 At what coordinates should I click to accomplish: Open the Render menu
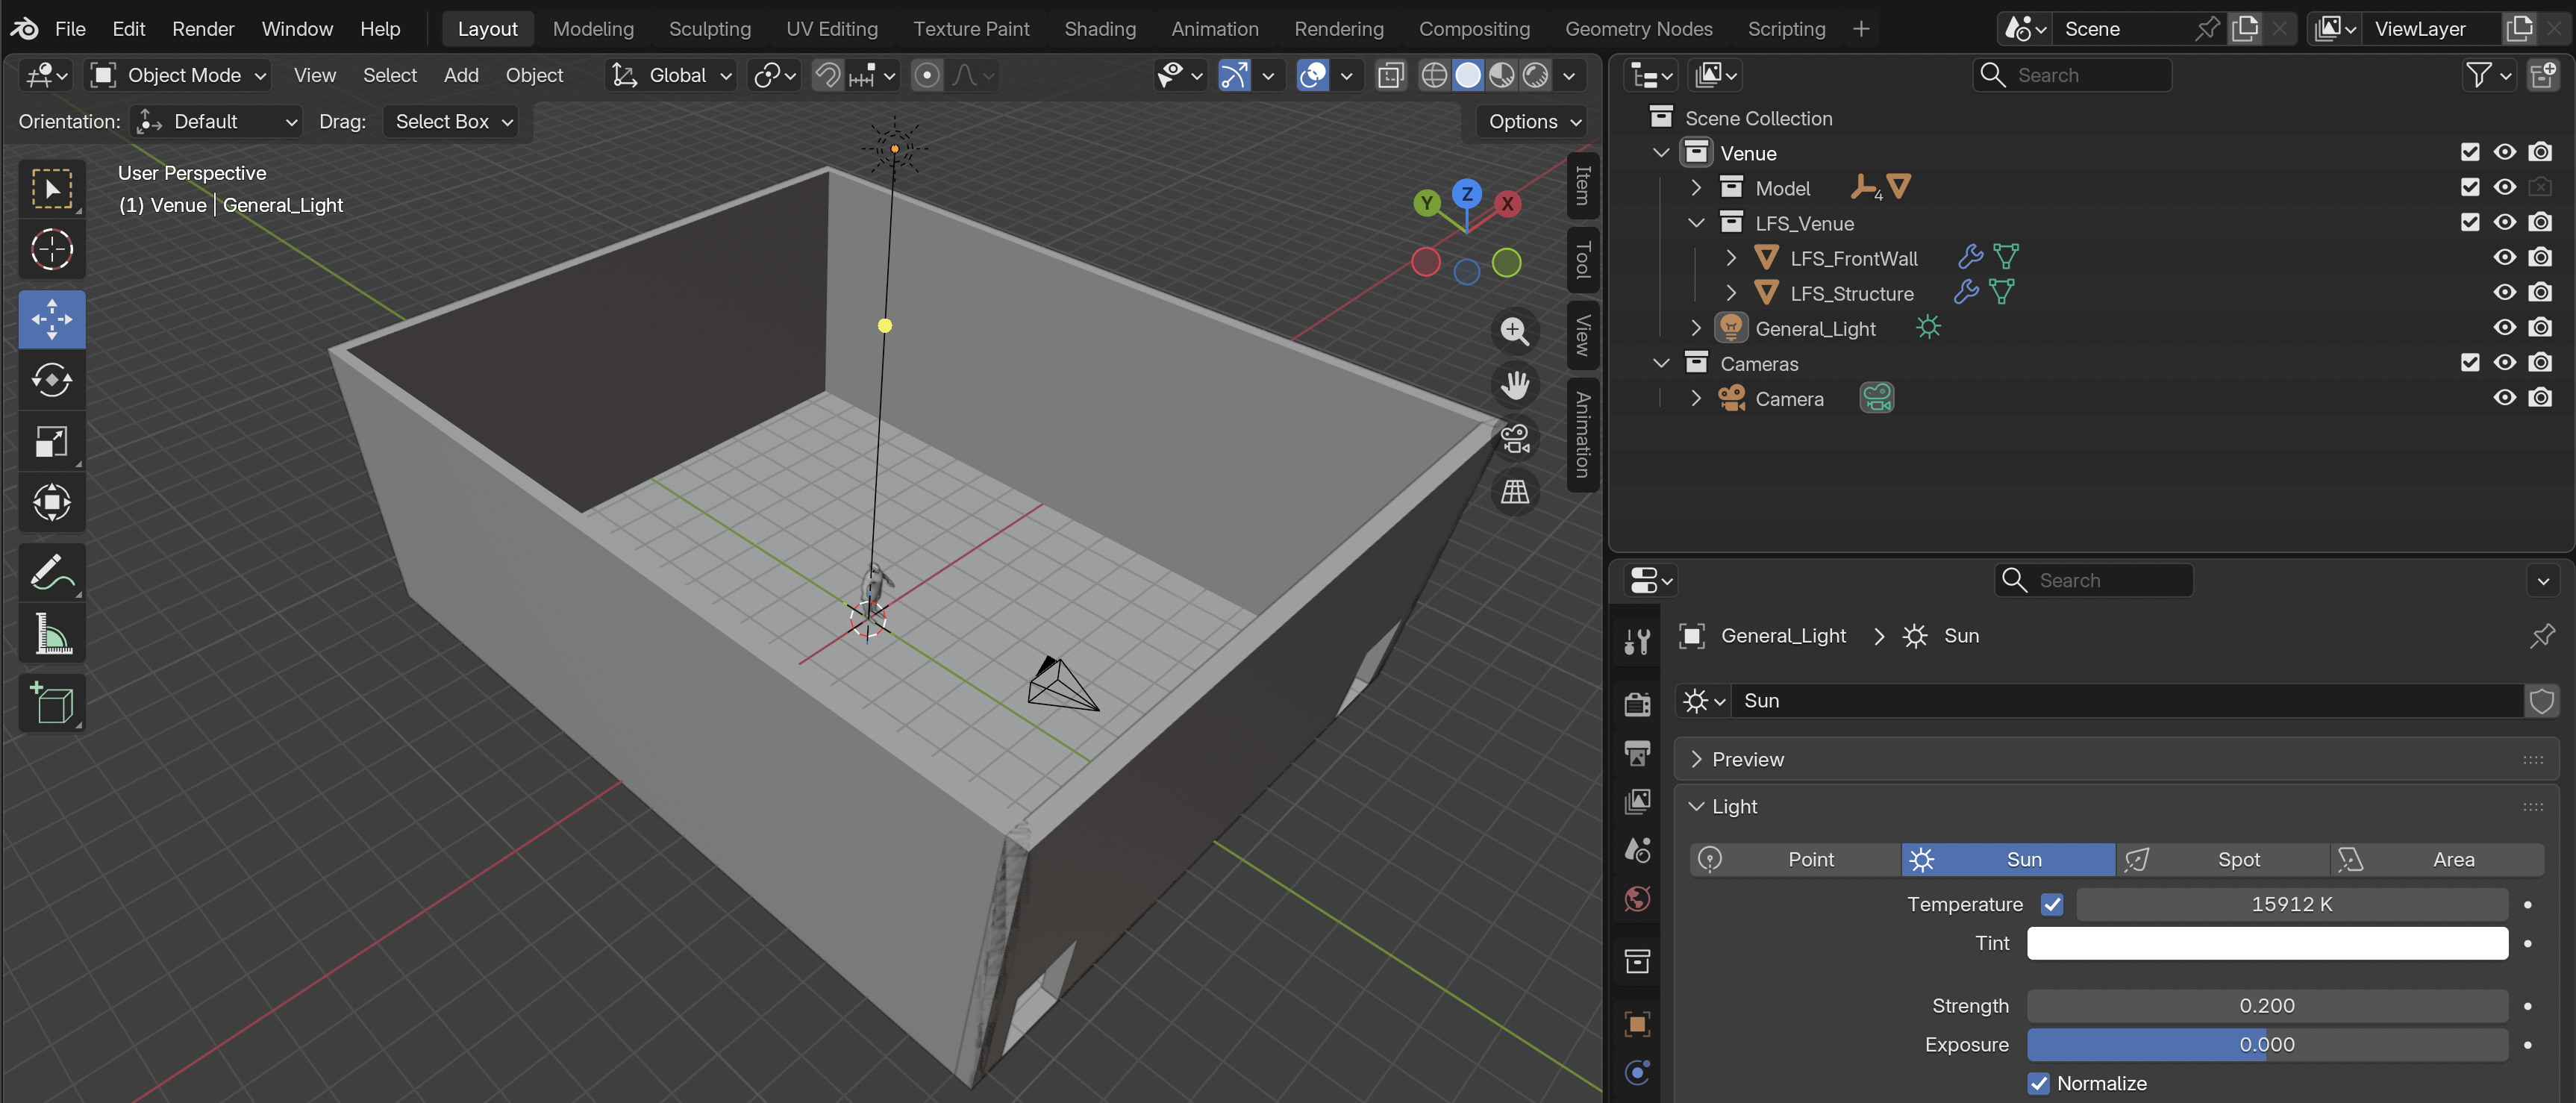(x=202, y=29)
